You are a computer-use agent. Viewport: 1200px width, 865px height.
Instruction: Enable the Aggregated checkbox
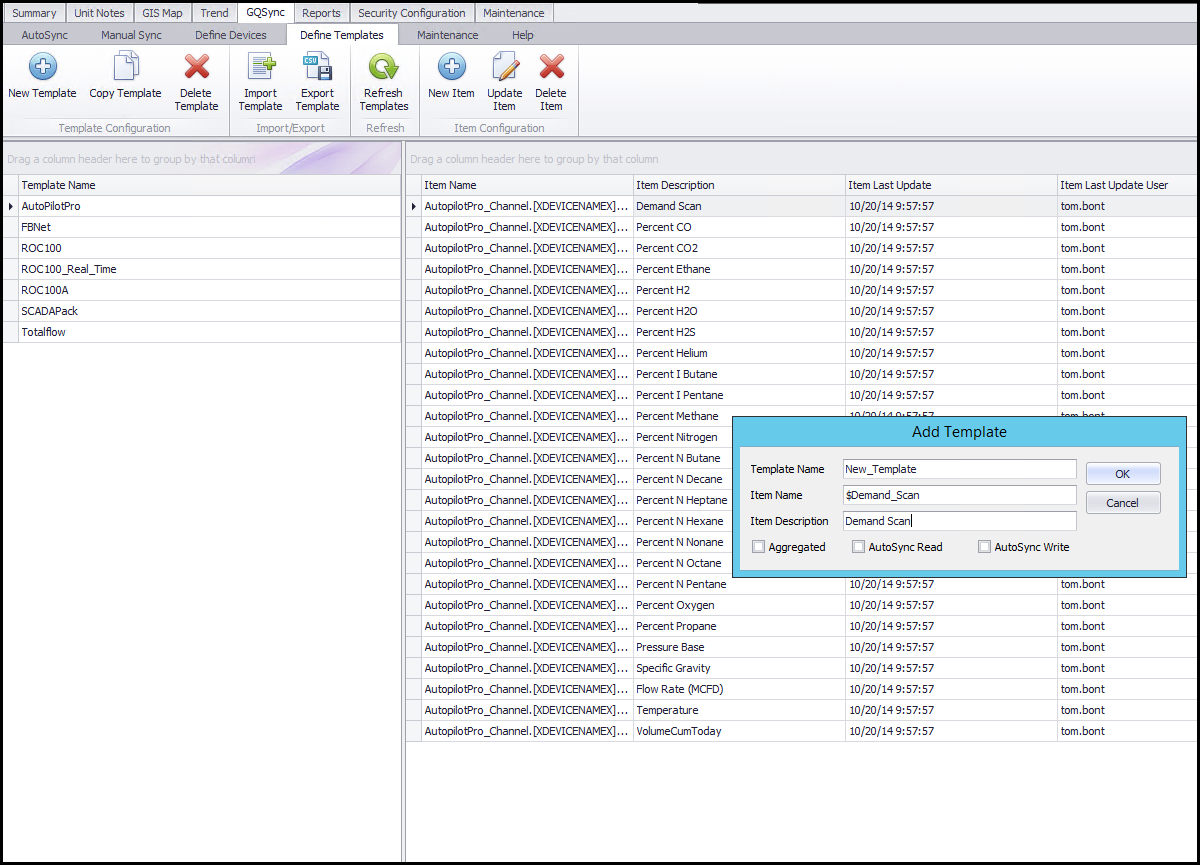759,547
